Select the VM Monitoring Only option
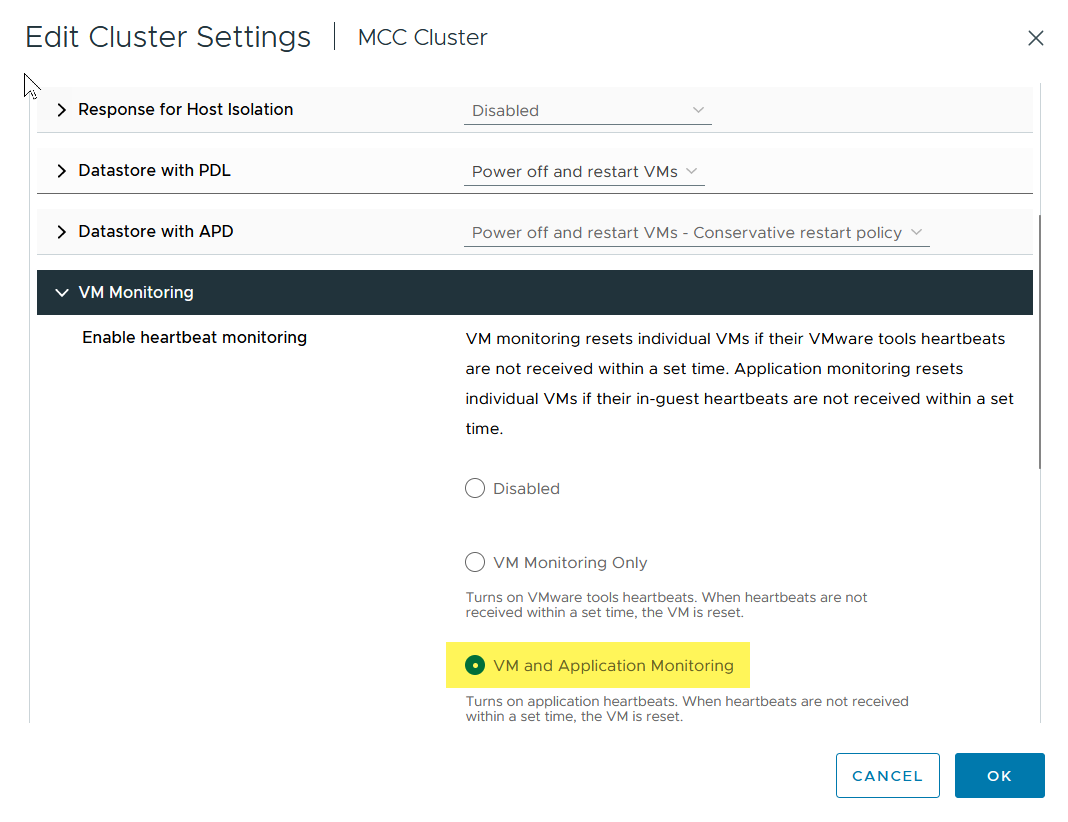This screenshot has height=822, width=1068. click(x=475, y=563)
